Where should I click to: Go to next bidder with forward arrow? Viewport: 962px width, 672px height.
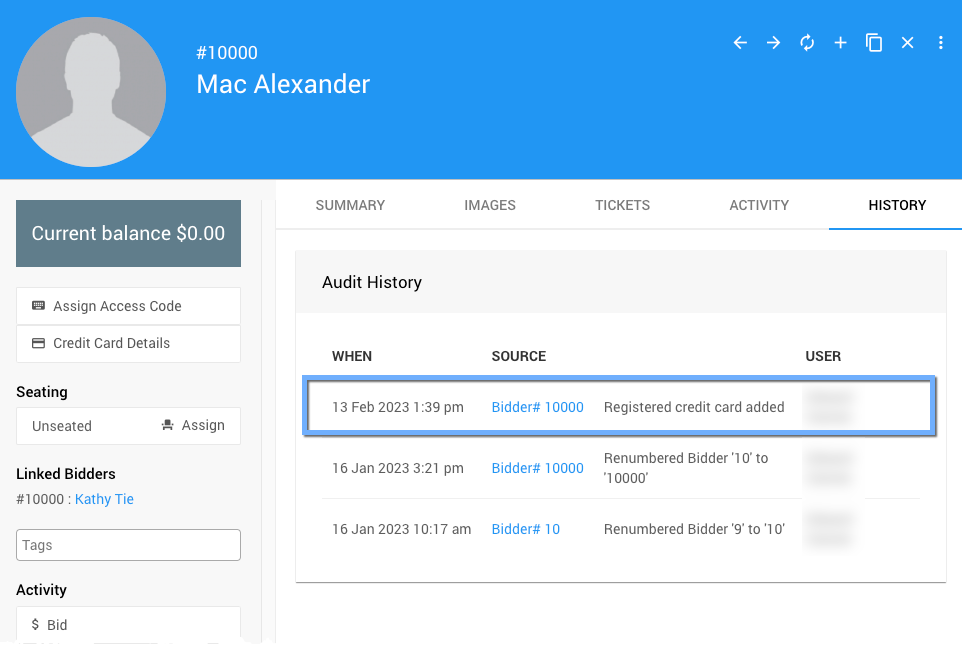773,43
